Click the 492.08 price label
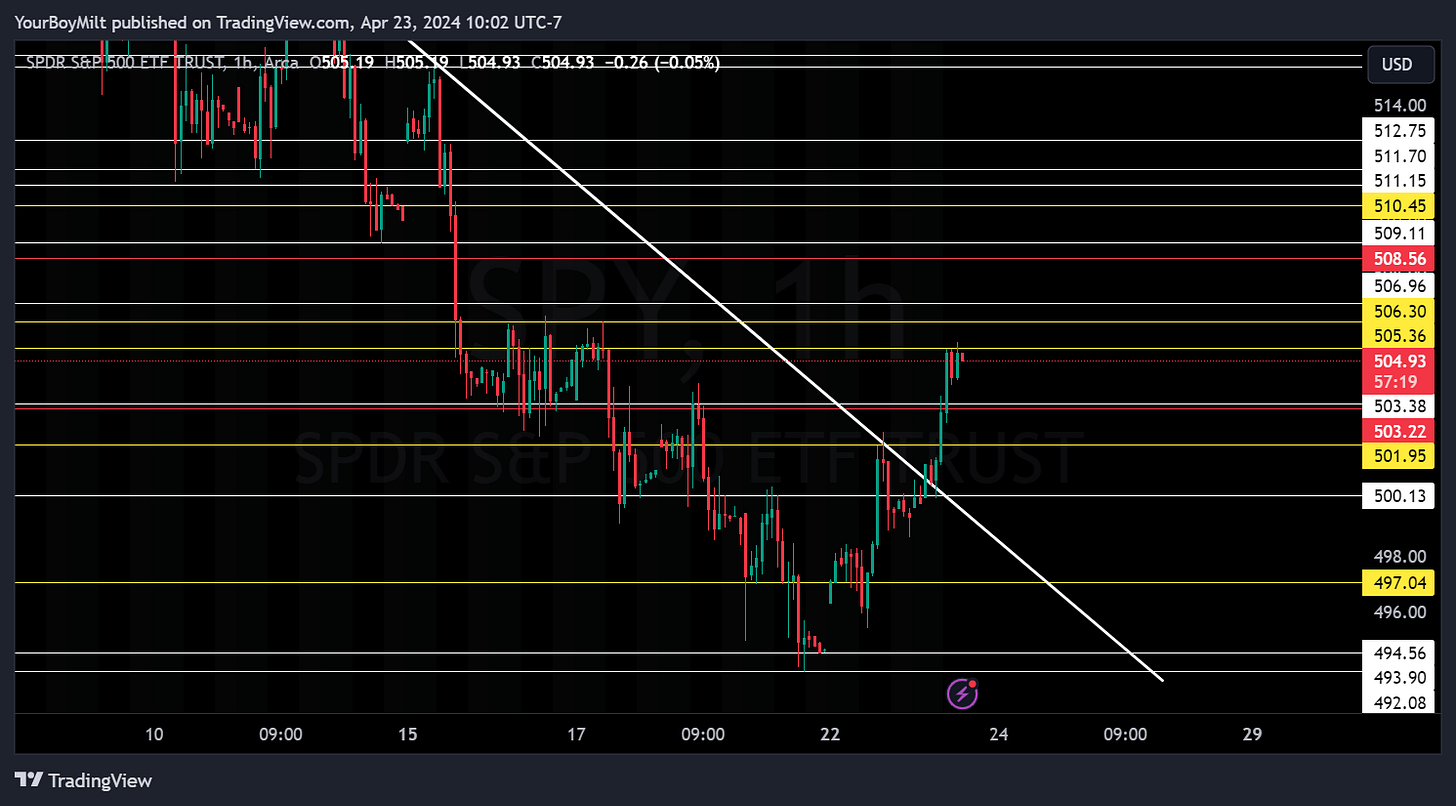 [1398, 702]
